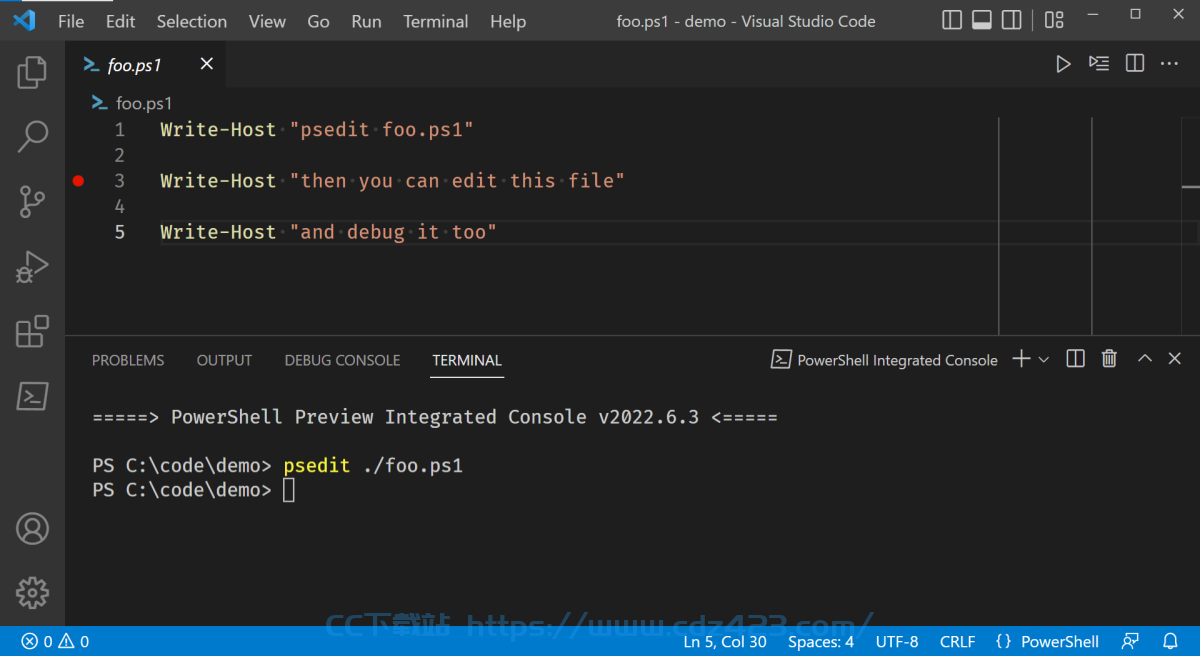
Task: Open the Explorer view in activity bar
Action: point(32,72)
